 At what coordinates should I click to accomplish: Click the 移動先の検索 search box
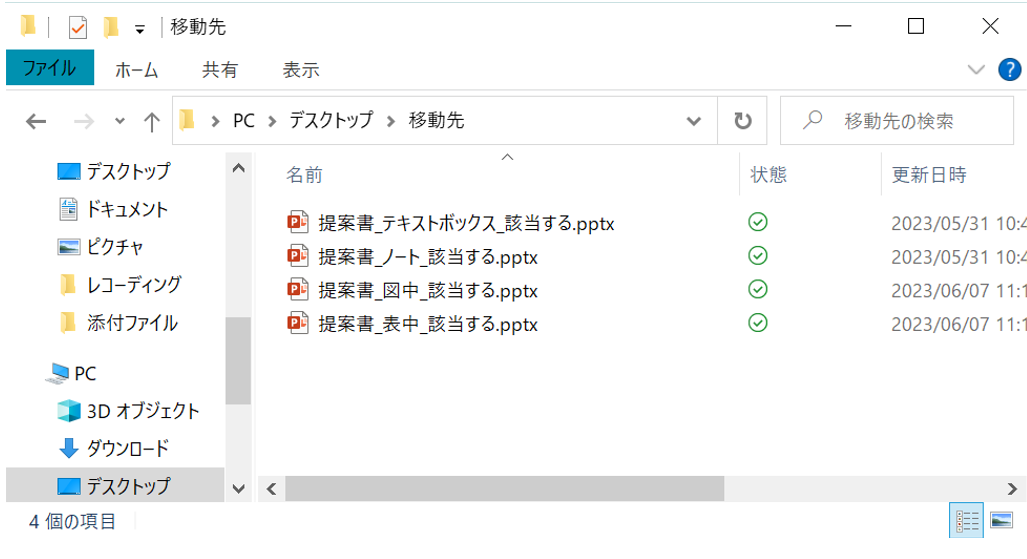pos(898,121)
